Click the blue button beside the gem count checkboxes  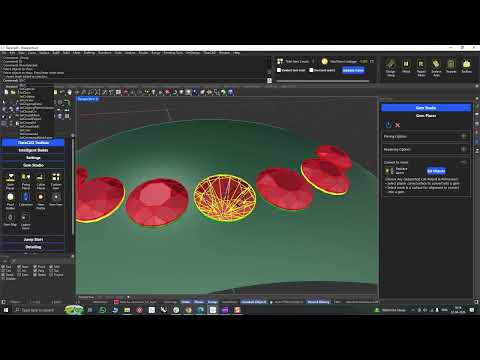click(x=353, y=70)
